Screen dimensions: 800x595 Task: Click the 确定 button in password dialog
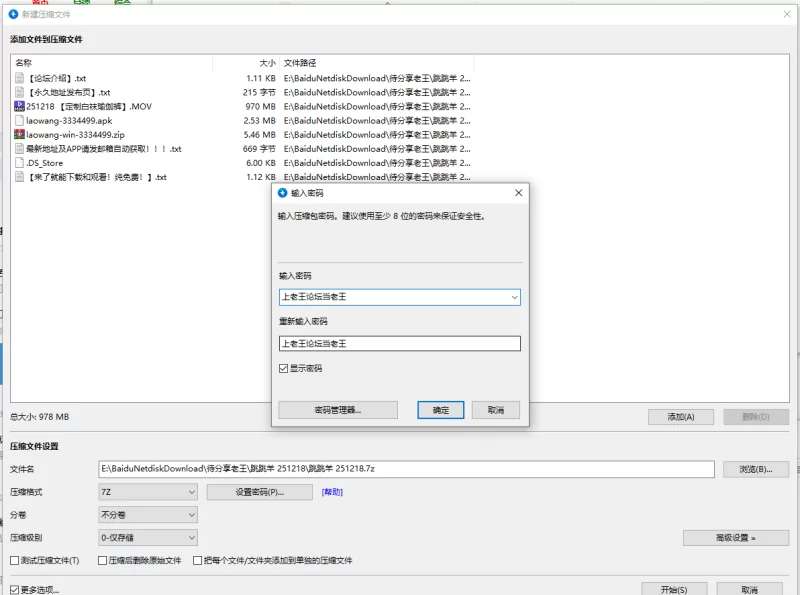[441, 410]
